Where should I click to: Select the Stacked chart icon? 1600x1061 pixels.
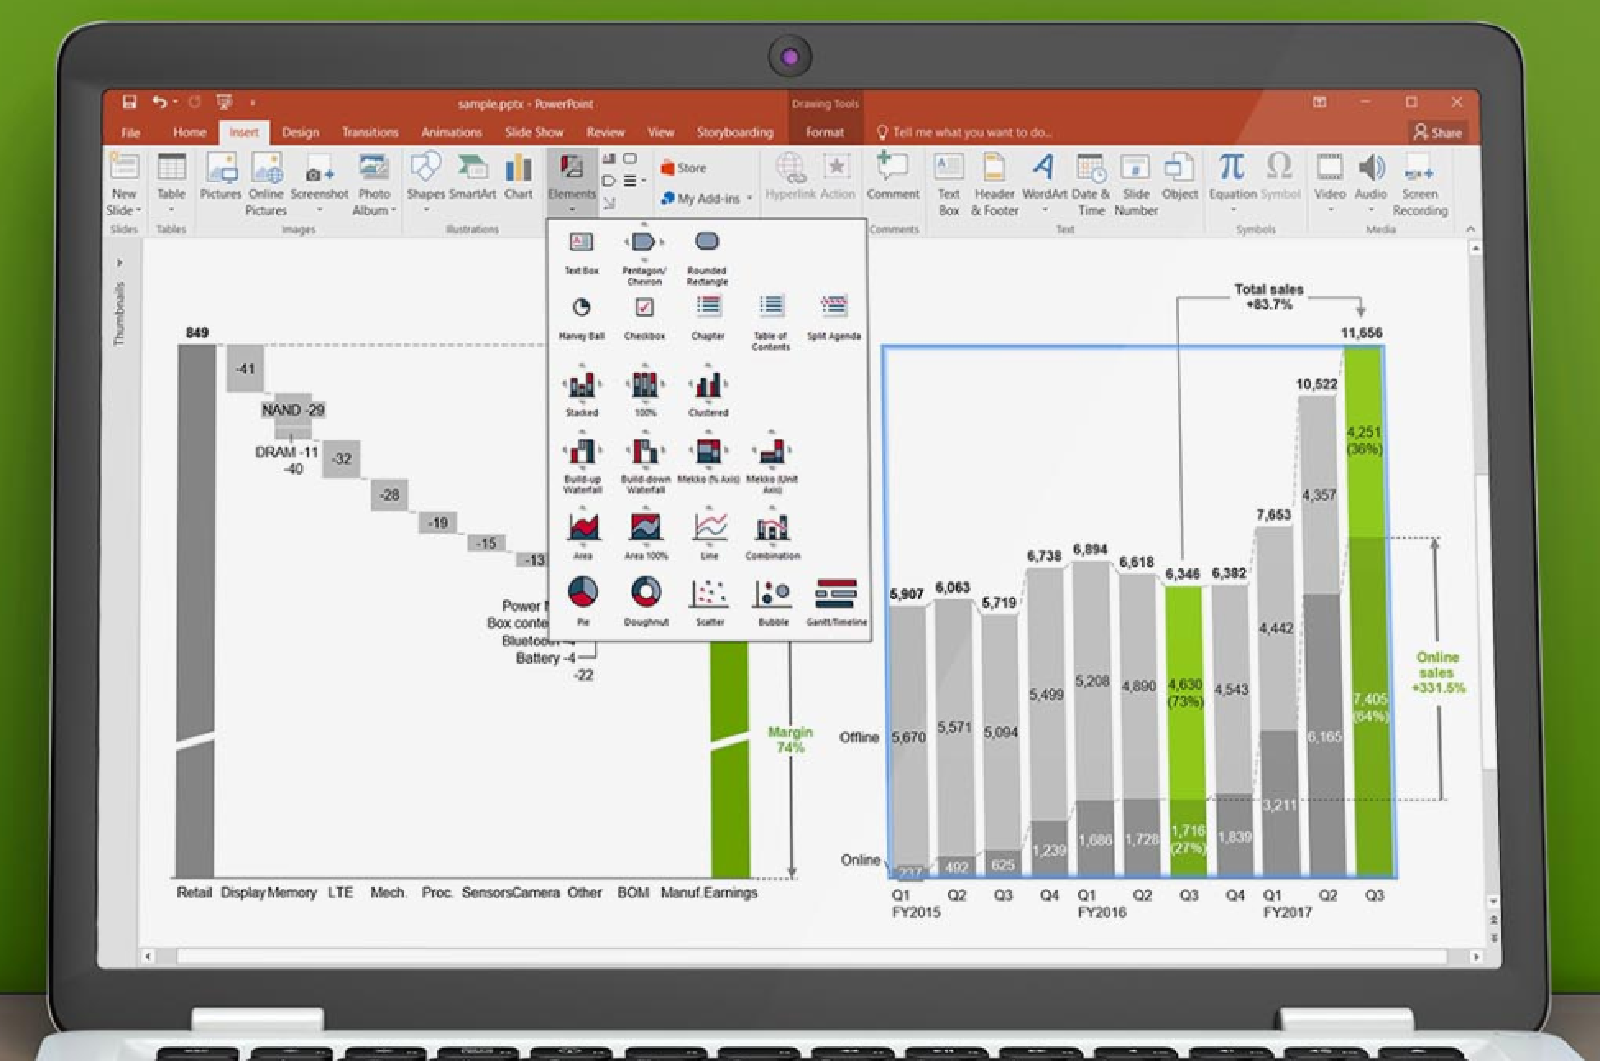(x=581, y=386)
